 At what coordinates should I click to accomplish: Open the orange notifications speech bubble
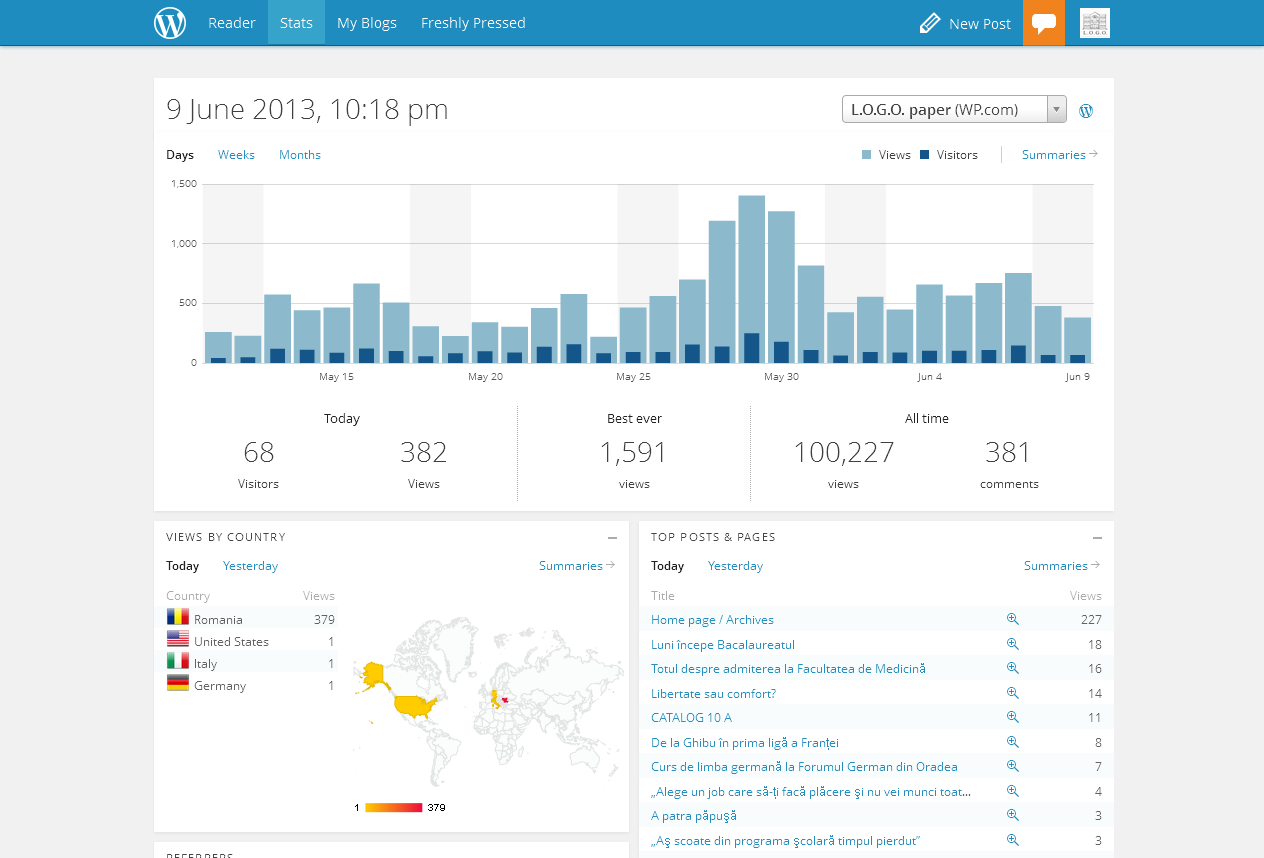pyautogui.click(x=1044, y=23)
